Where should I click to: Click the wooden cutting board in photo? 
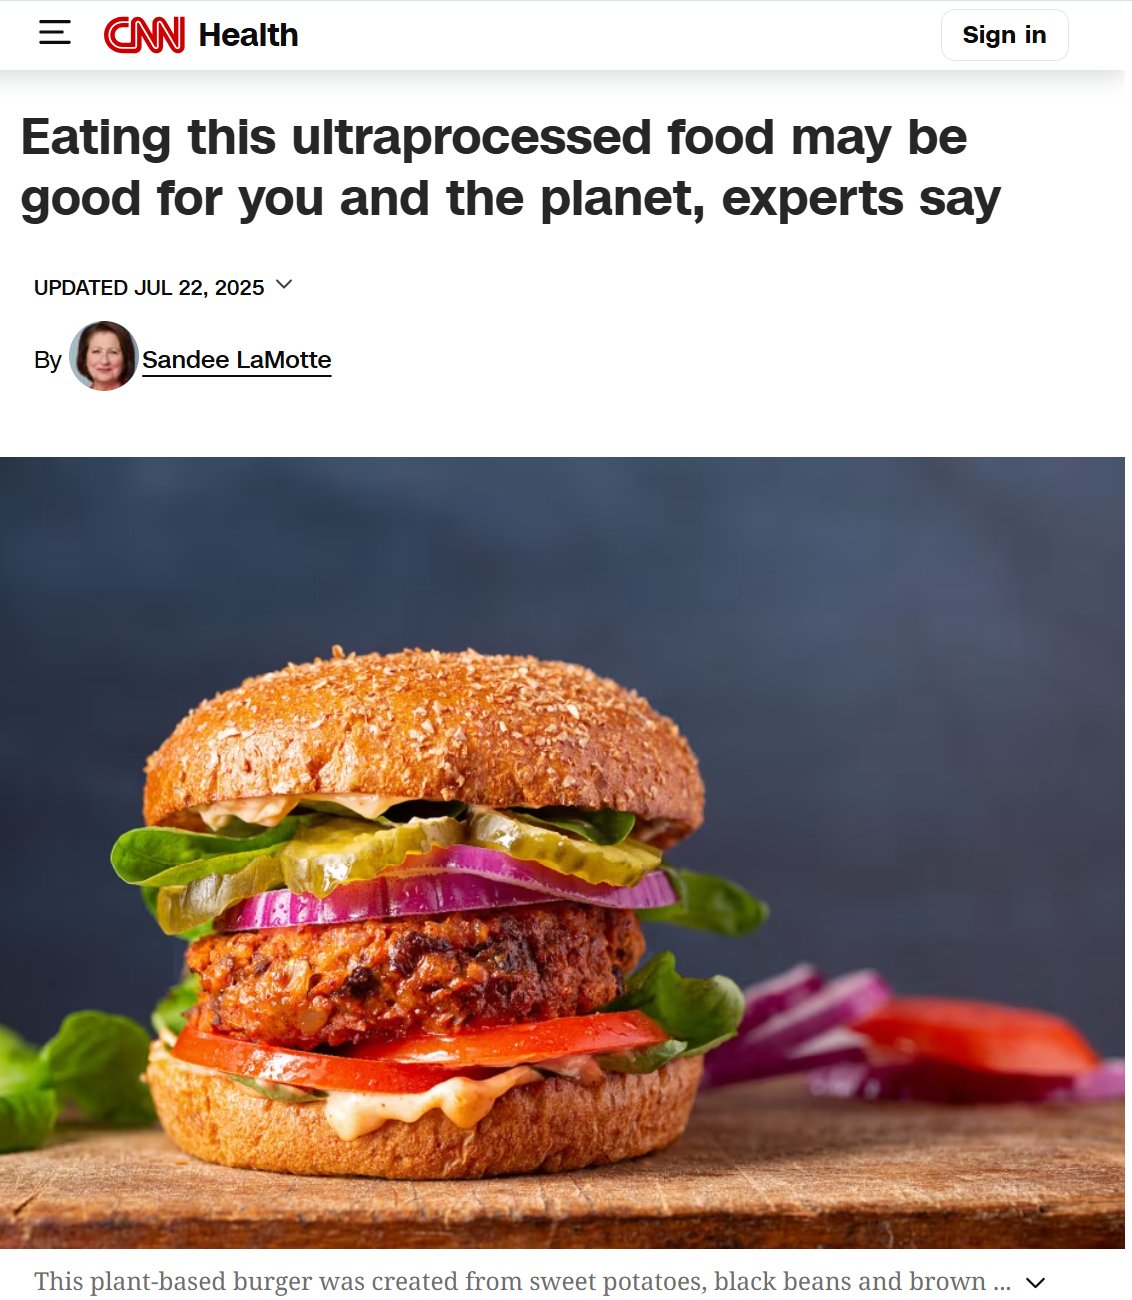tap(880, 1170)
